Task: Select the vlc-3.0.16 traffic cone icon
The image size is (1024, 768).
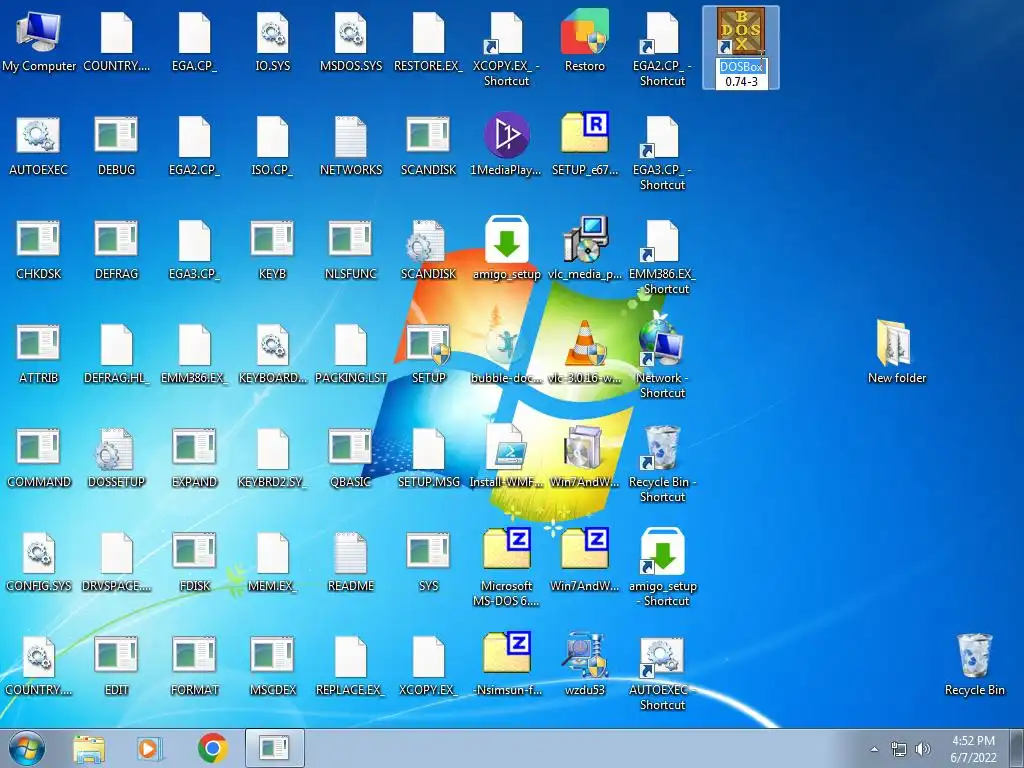Action: click(x=584, y=344)
